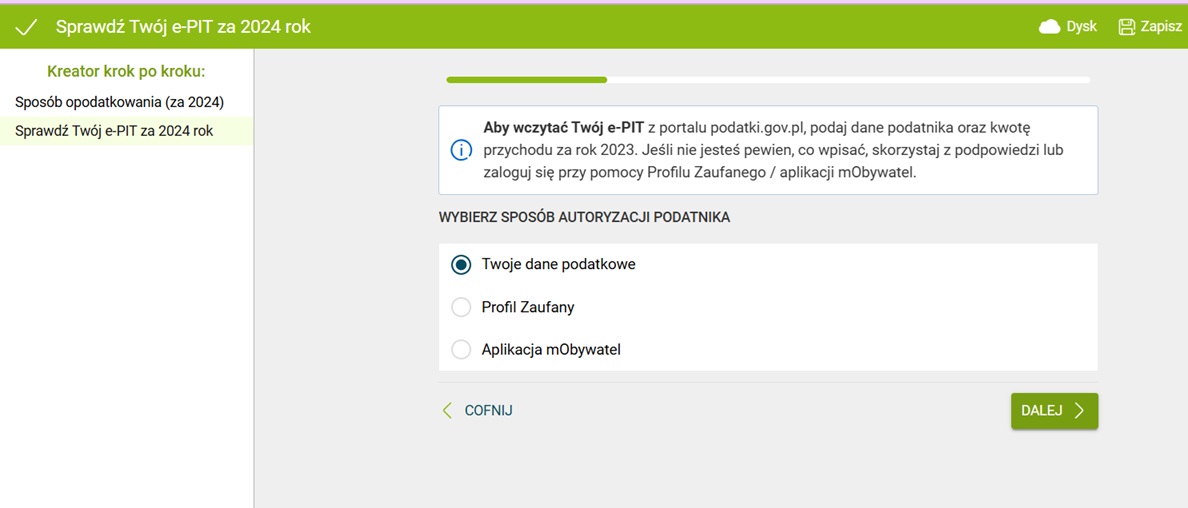Open "Sposób opodatkowania (za 2024)" step in sidebar
This screenshot has height=508, width=1188.
[x=119, y=102]
